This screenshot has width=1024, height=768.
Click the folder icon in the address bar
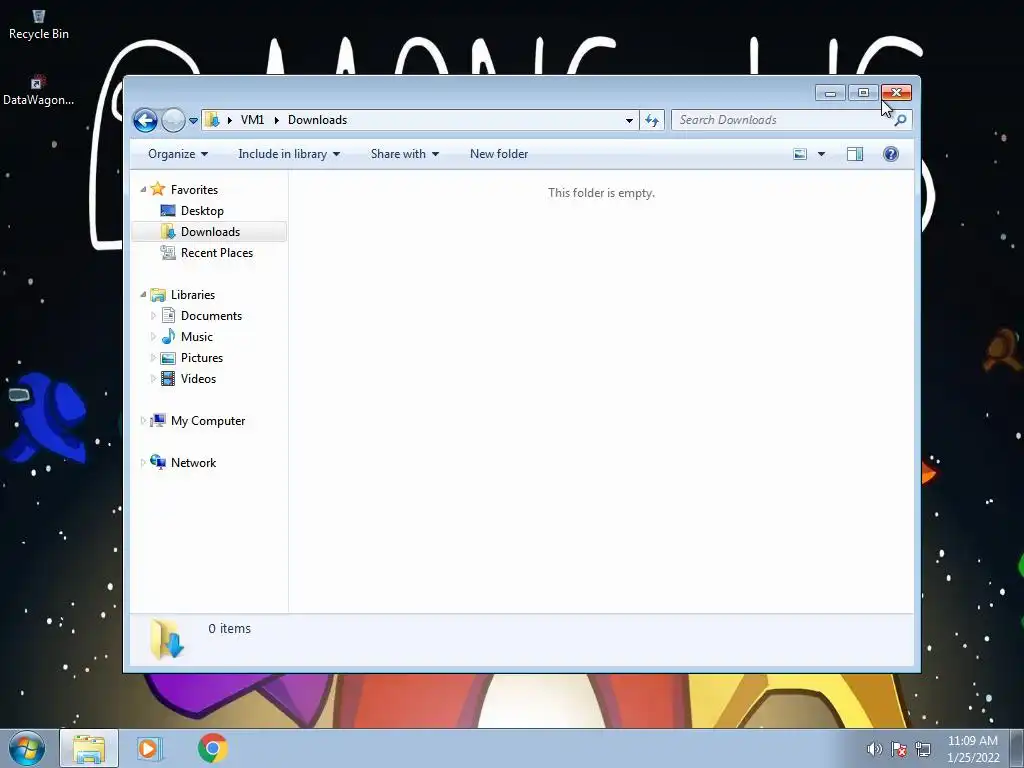[x=212, y=120]
